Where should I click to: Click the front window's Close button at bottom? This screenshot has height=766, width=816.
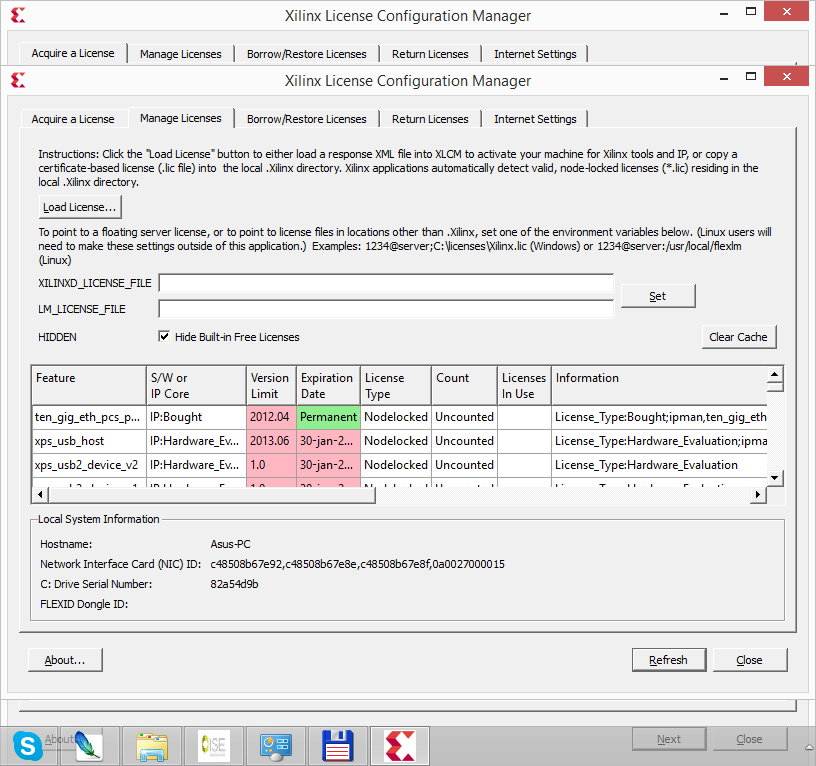coord(749,660)
